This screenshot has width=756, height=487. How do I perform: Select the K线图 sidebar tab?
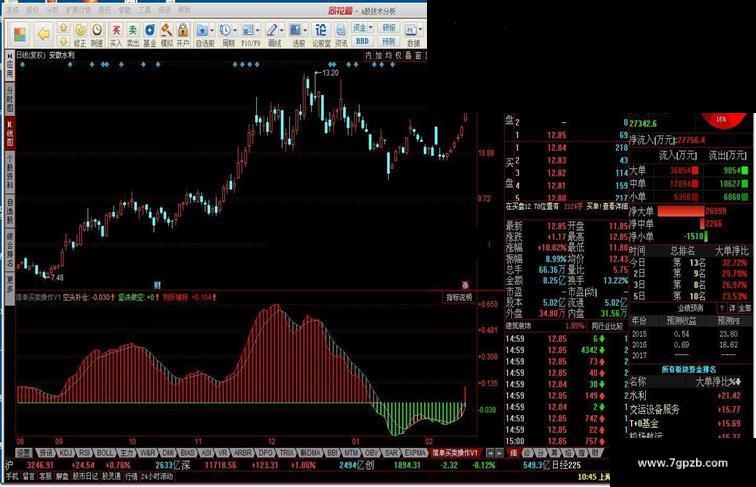pos(10,133)
